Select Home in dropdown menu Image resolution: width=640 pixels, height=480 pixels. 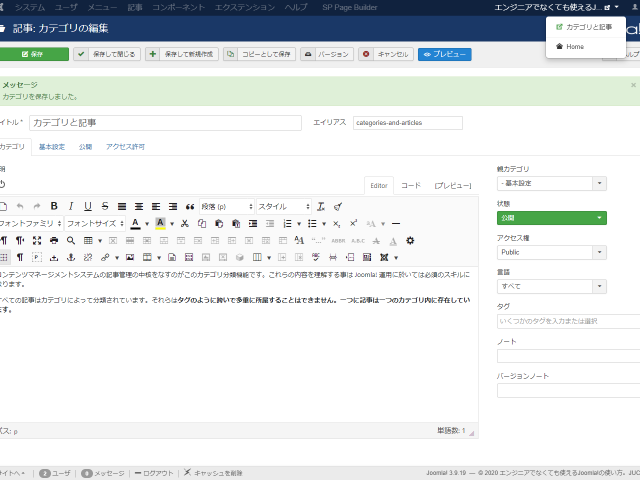coord(586,47)
